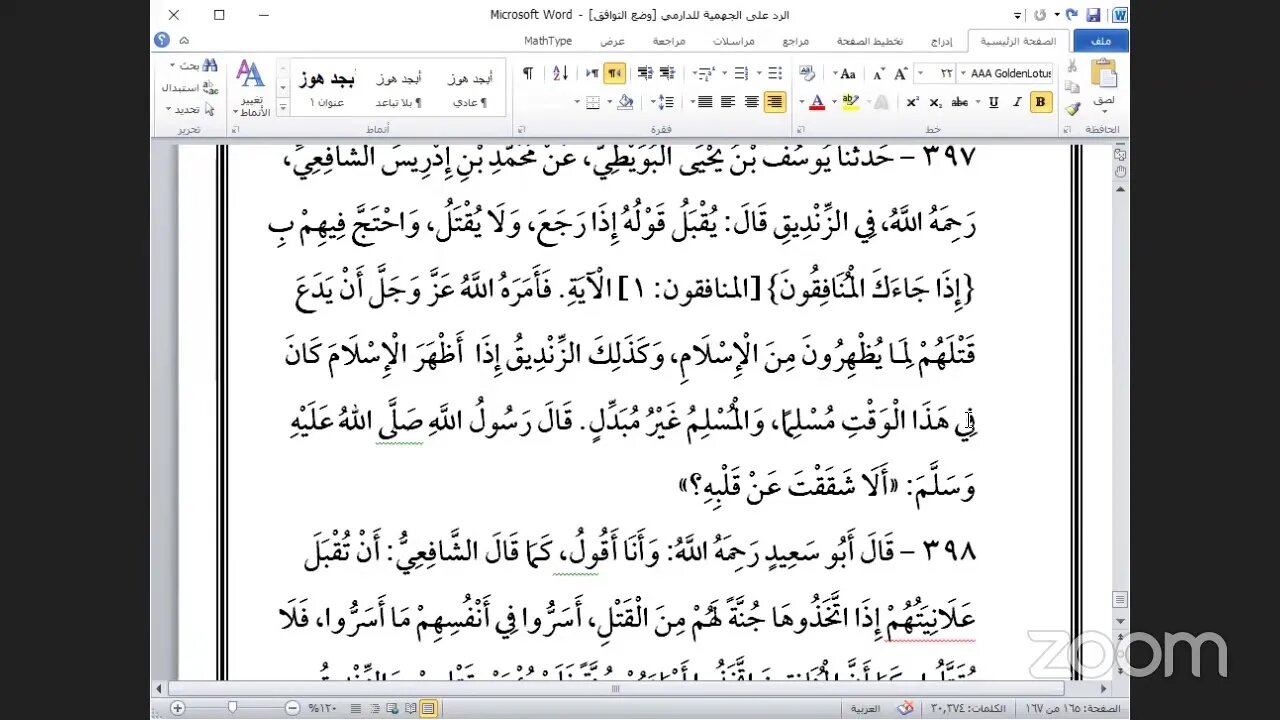
Task: Click the Bullets list icon
Action: [773, 73]
